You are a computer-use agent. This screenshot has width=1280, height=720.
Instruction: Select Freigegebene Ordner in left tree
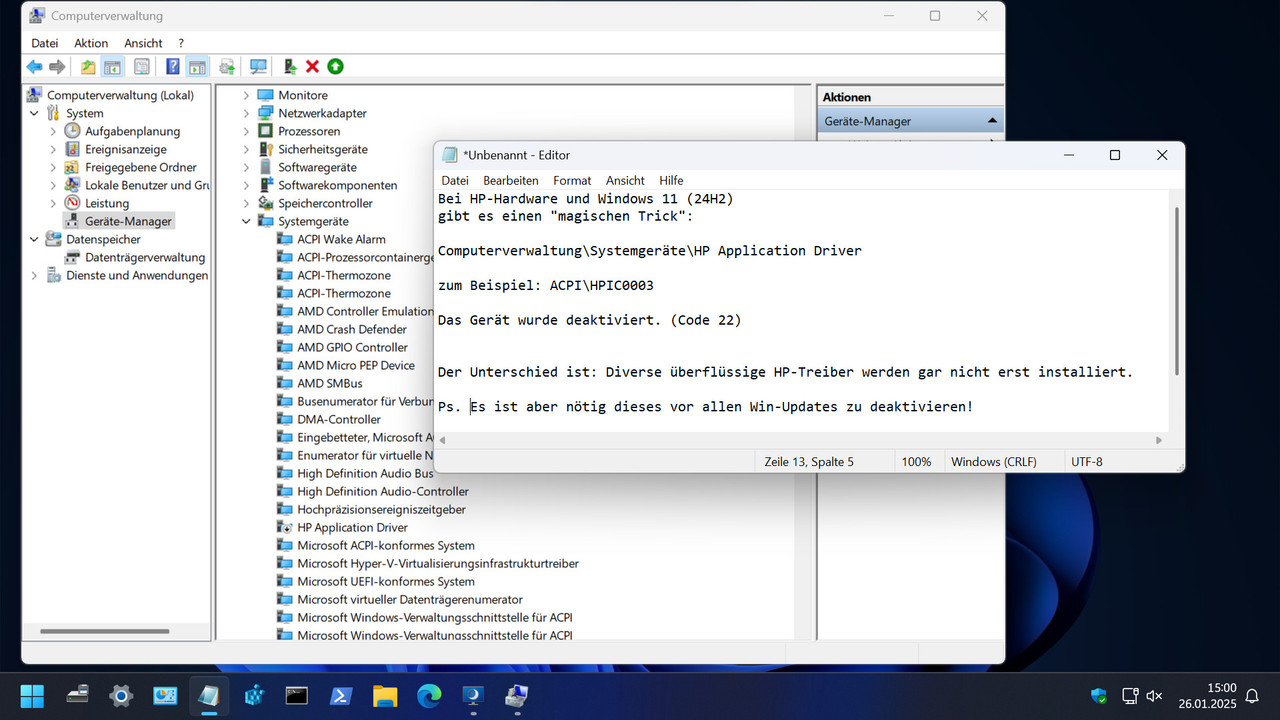coord(141,167)
